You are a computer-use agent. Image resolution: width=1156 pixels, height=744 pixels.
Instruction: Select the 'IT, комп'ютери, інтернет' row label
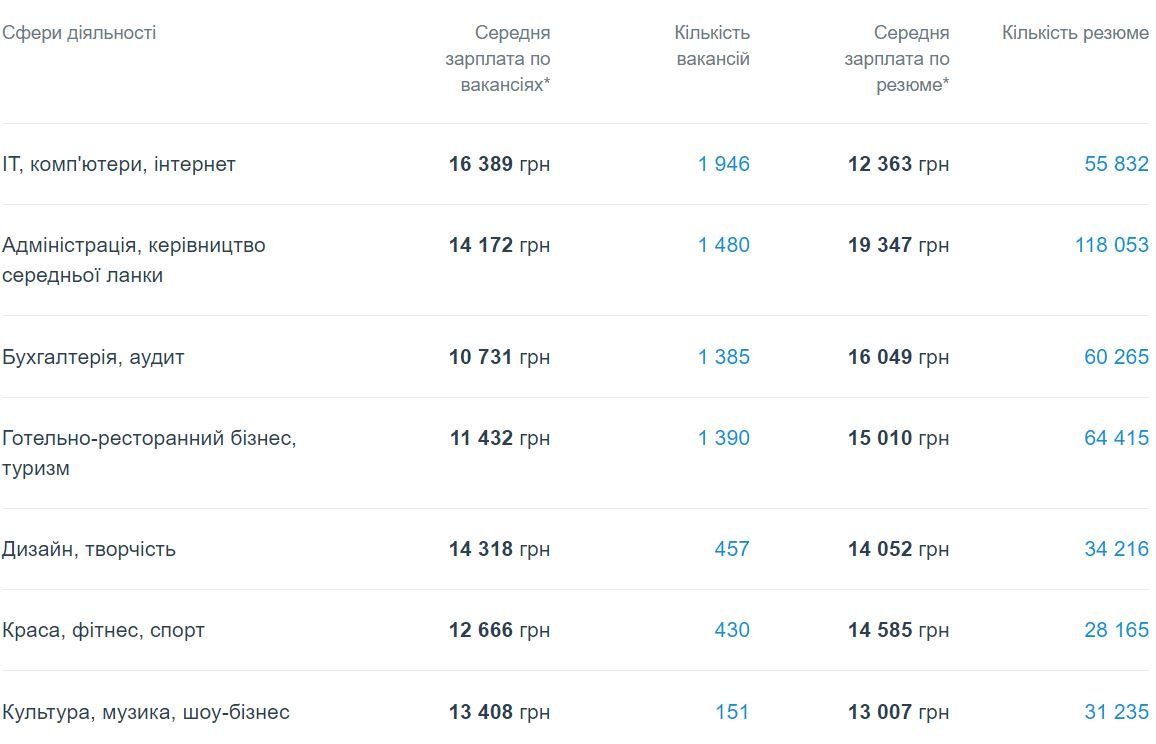point(119,164)
